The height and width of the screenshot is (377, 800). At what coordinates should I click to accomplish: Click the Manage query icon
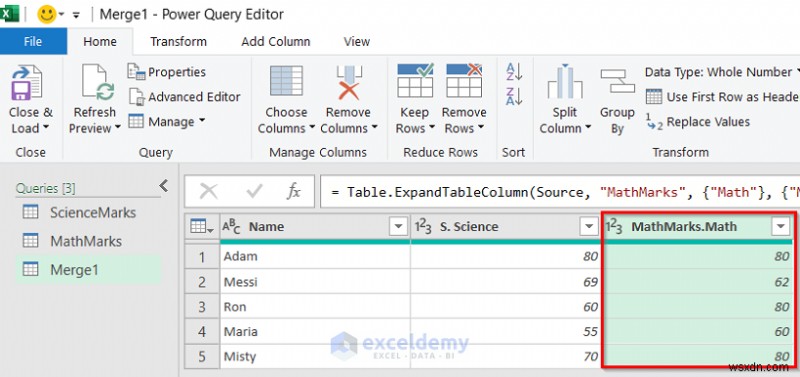(x=136, y=121)
